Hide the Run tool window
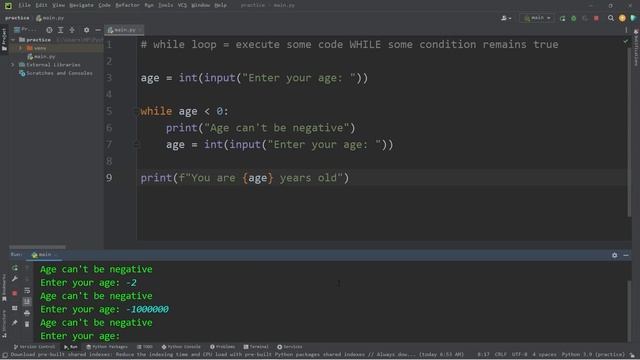Screen dimensions: 640x360 point(626,255)
